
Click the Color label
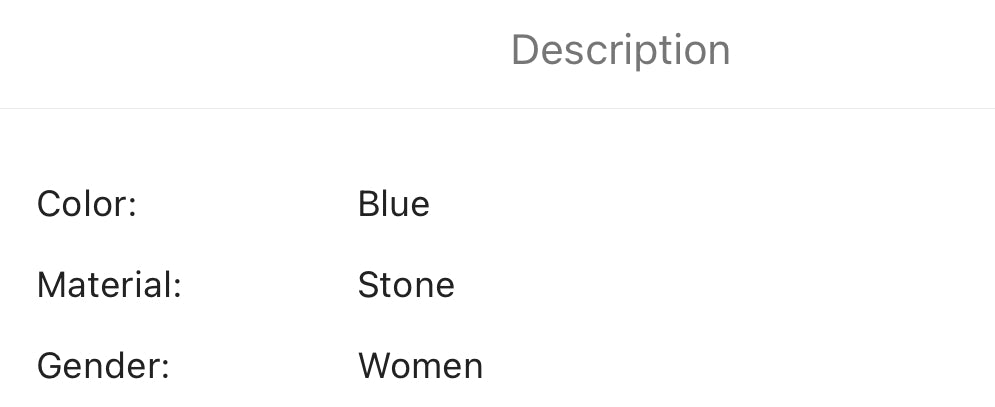click(87, 205)
